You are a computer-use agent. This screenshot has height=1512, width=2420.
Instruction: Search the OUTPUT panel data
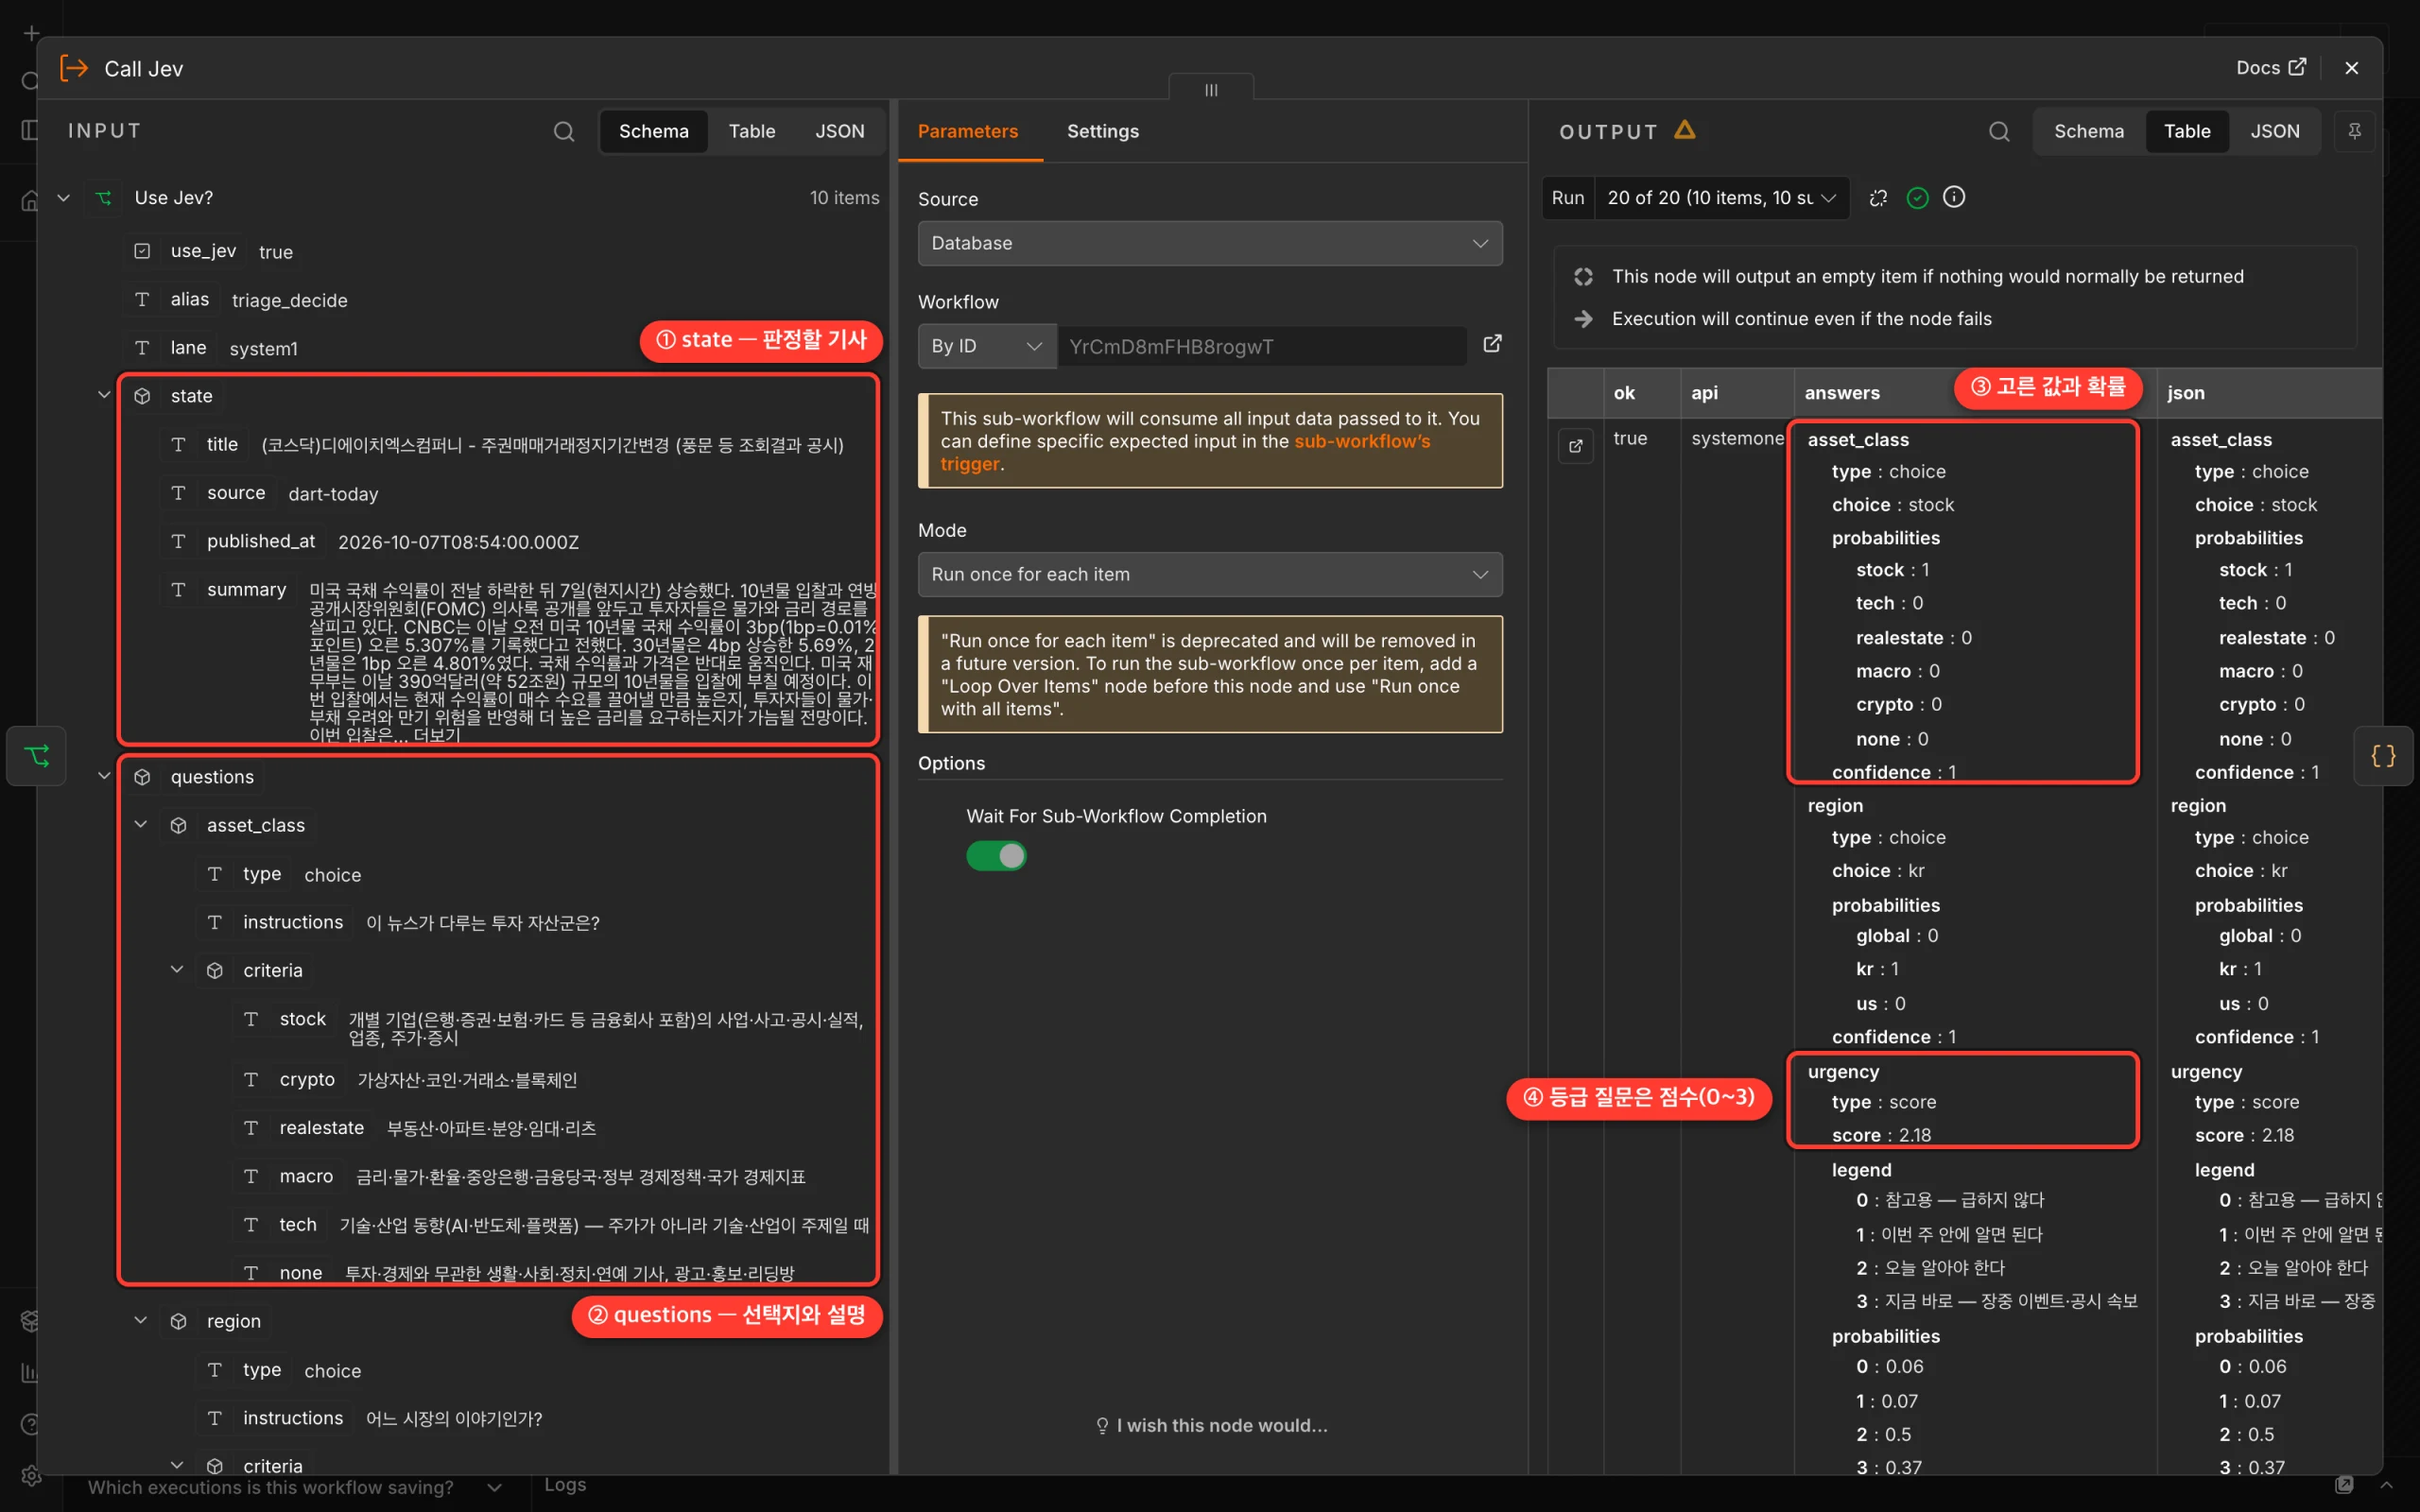coord(1999,131)
